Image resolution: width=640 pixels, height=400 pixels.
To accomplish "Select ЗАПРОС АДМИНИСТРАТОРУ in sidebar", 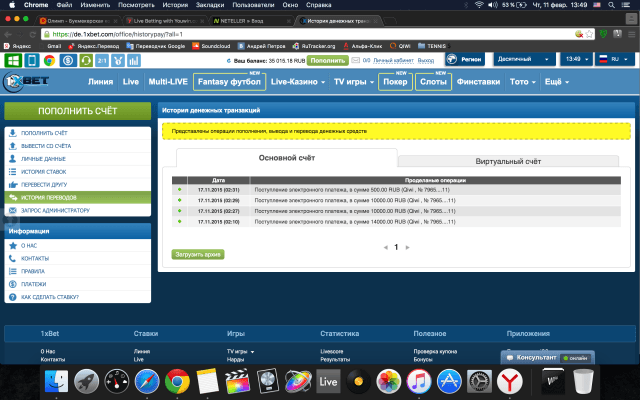I will (78, 211).
